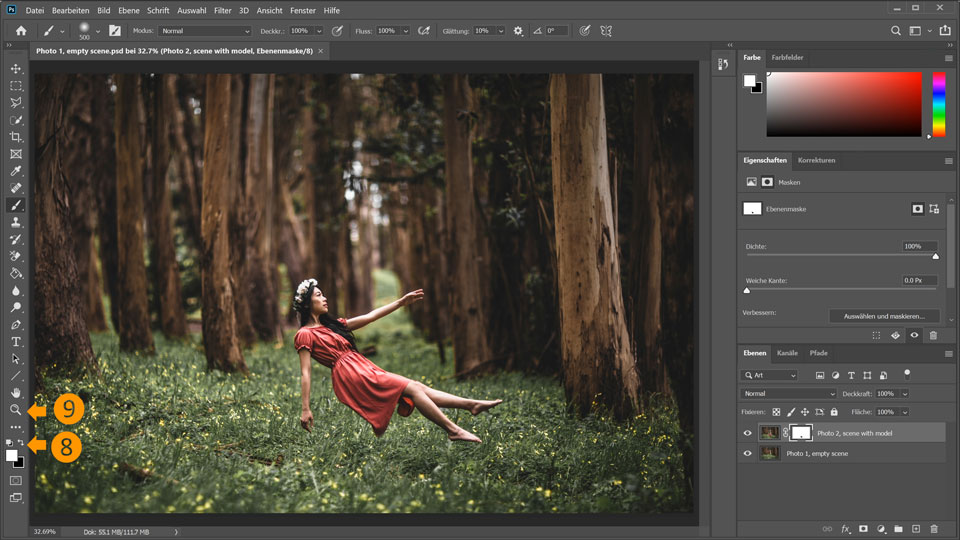This screenshot has height=540, width=960.
Task: Click the swap foreground/background colors arrow
Action: (x=21, y=443)
